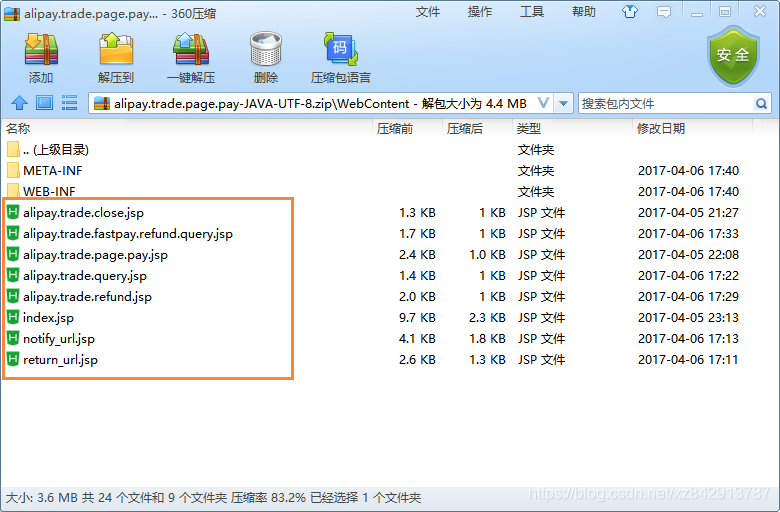This screenshot has height=512, width=780.
Task: Select the file name index.jsp
Action: click(x=48, y=317)
